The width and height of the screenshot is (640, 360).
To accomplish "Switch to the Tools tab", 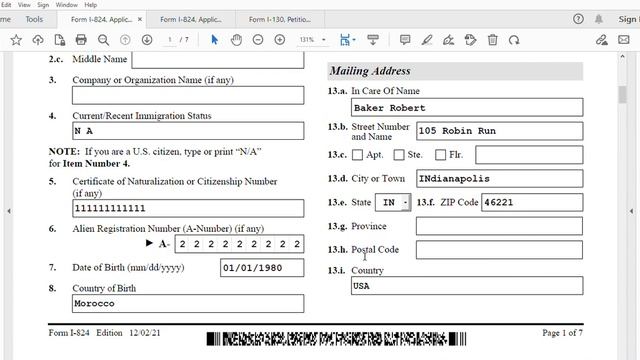I will click(34, 19).
